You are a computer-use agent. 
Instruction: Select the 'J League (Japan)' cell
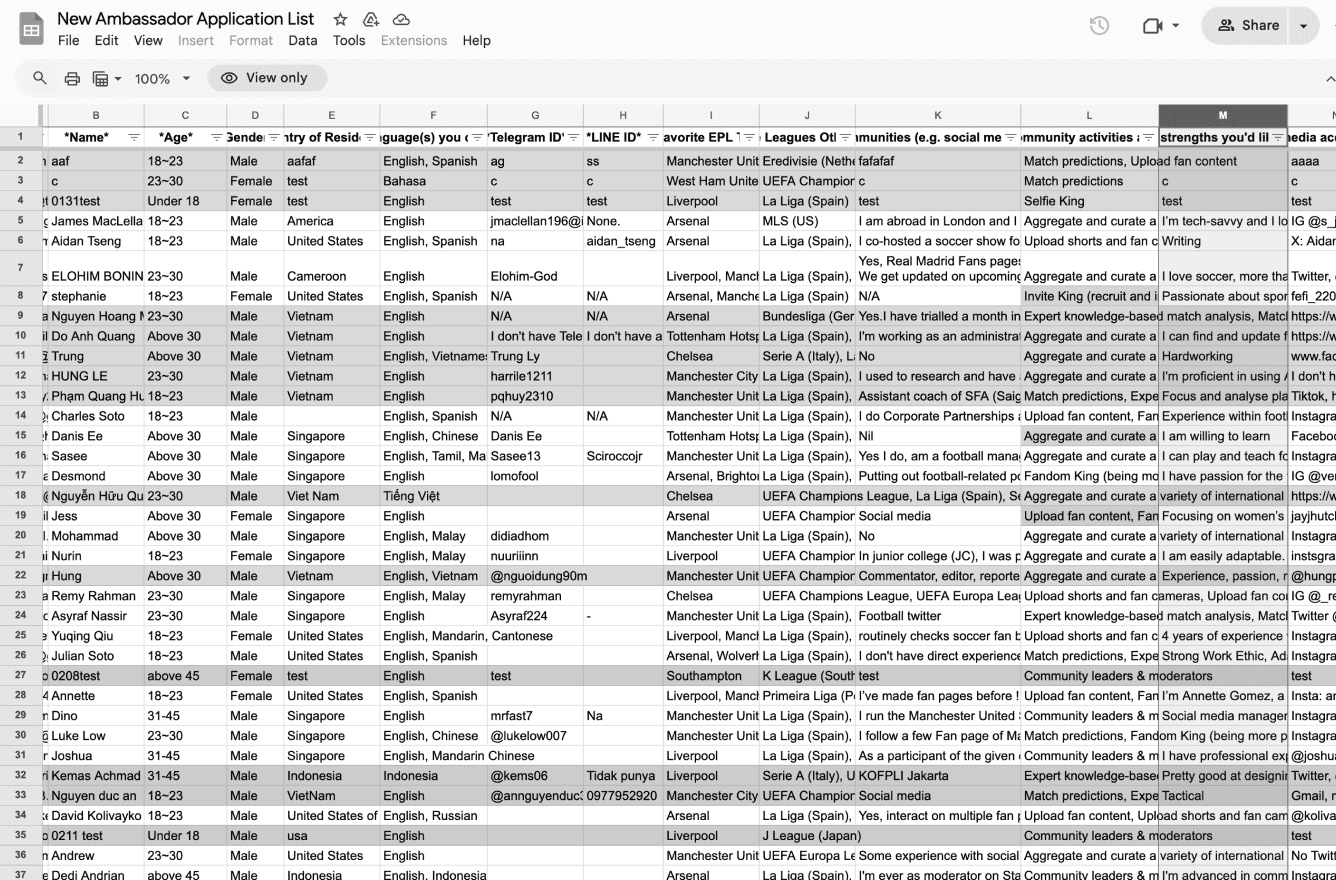807,836
